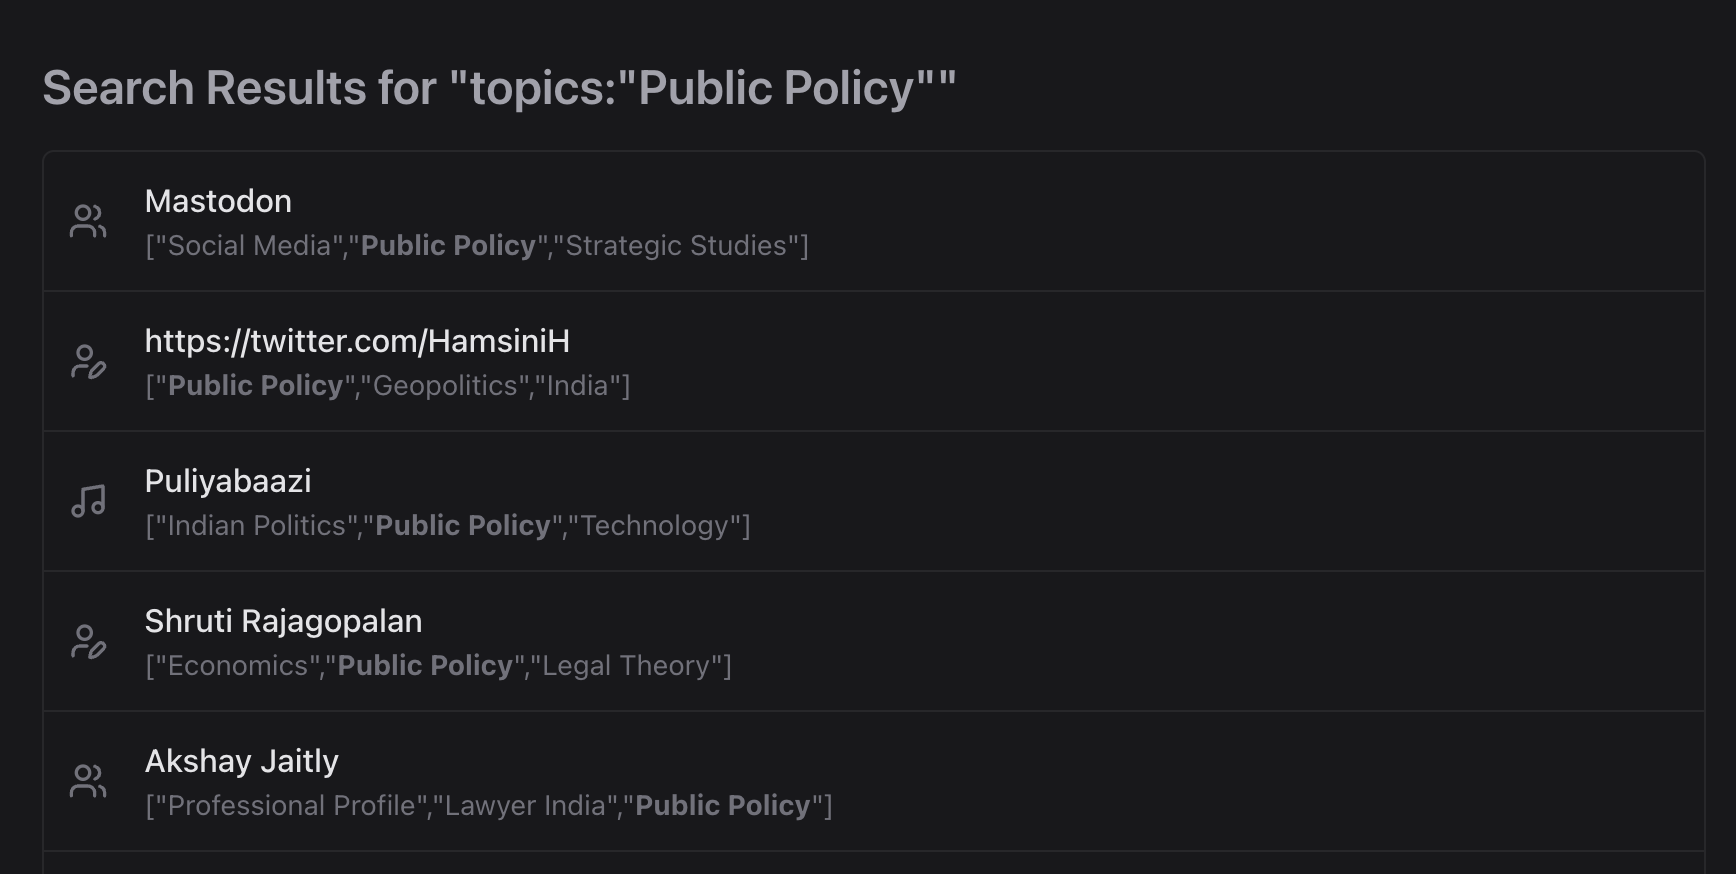
Task: Click the "Legal Theory" topic under Shruti Rajagopalan
Action: pyautogui.click(x=625, y=666)
